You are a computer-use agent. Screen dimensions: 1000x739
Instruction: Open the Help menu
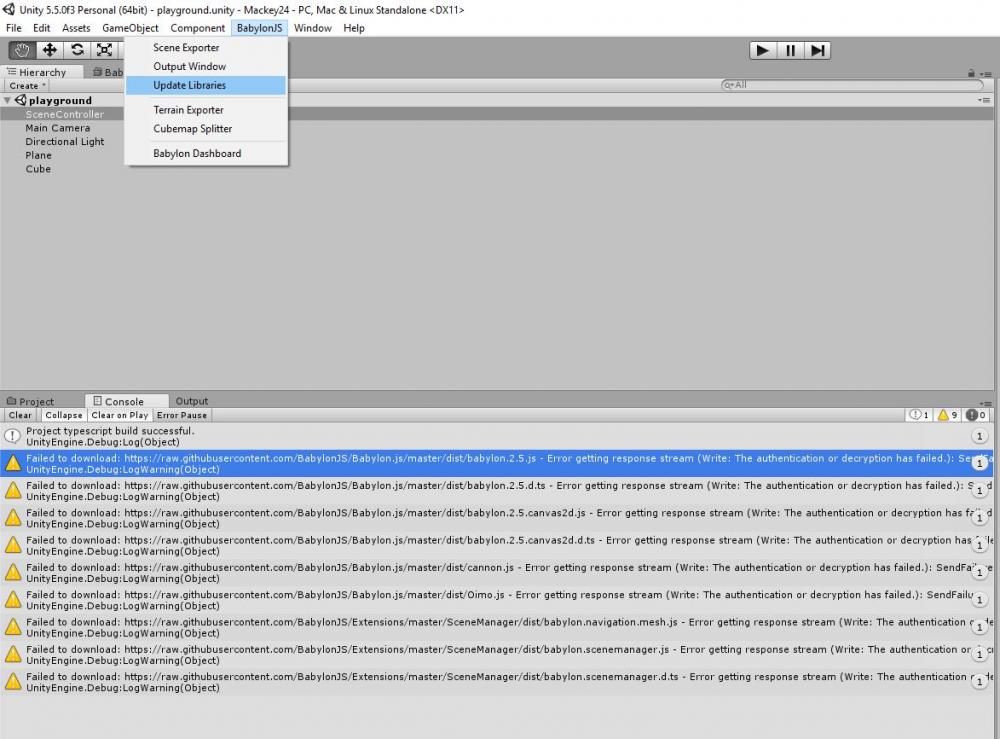coord(354,28)
